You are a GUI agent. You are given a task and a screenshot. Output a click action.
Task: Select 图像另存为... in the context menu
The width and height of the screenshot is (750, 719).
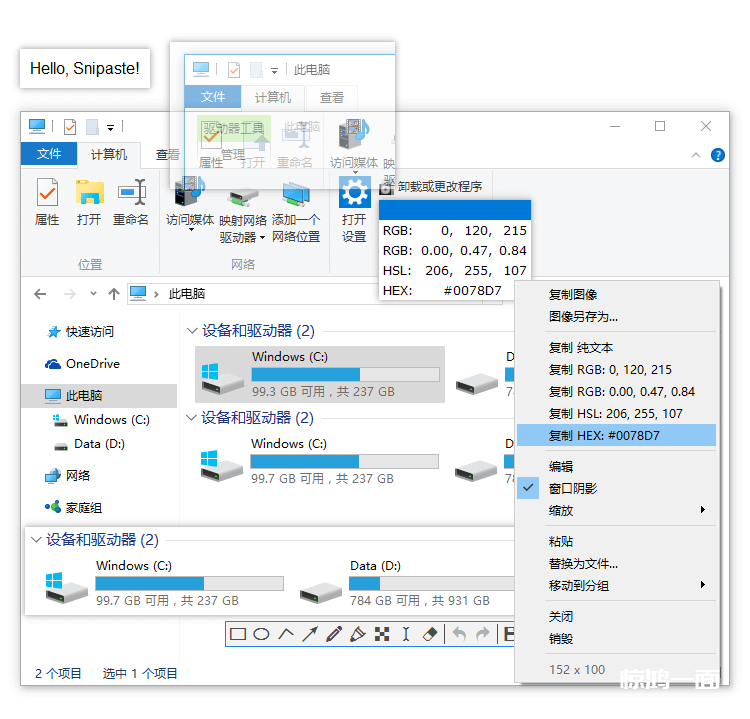(583, 316)
